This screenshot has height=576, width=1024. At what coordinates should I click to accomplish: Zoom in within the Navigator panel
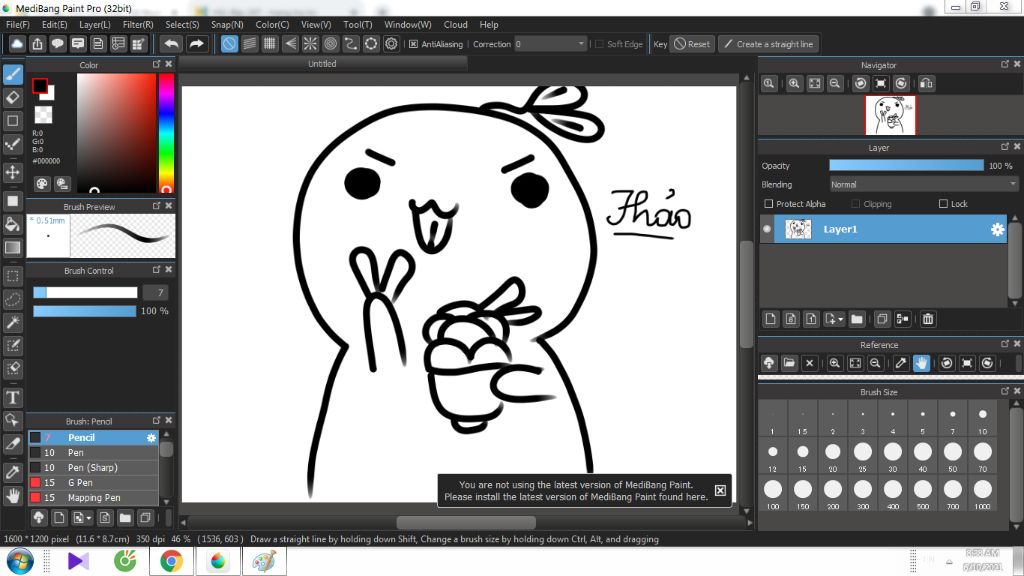(x=794, y=84)
